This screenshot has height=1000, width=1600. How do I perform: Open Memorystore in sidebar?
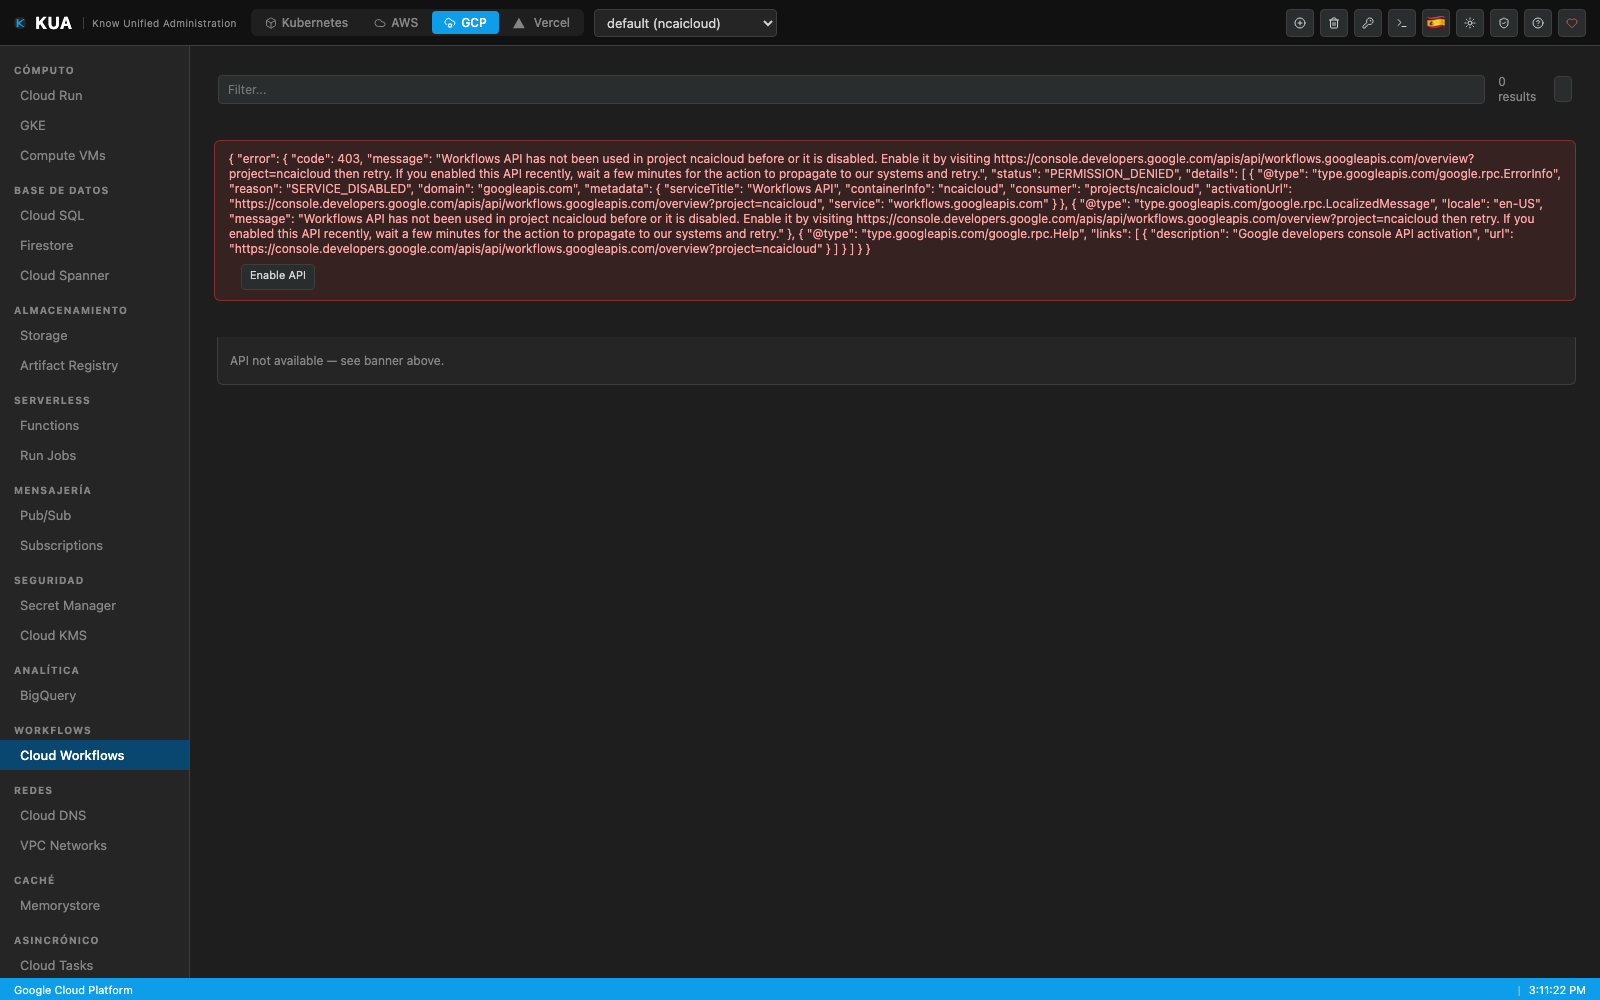pyautogui.click(x=95, y=906)
